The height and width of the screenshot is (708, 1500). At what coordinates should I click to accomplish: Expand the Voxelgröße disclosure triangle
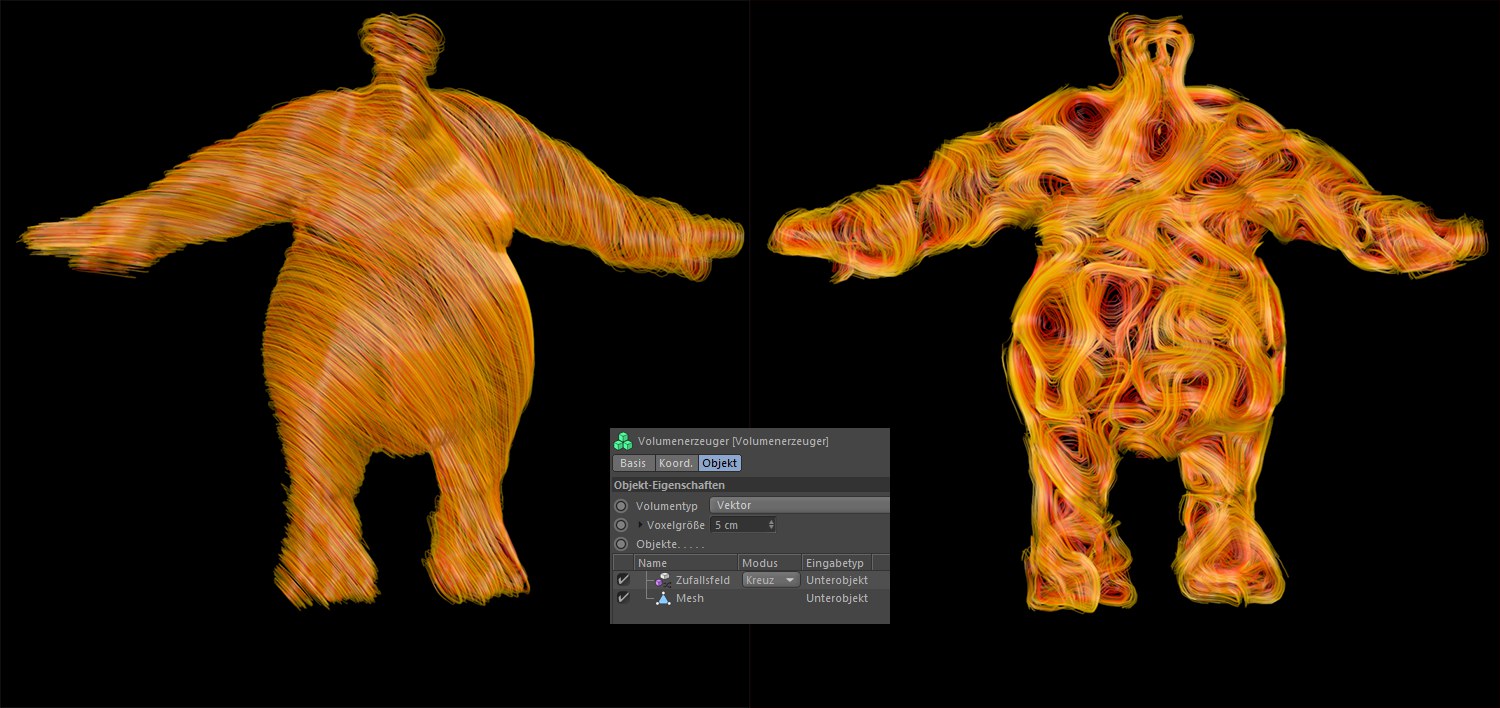(640, 525)
